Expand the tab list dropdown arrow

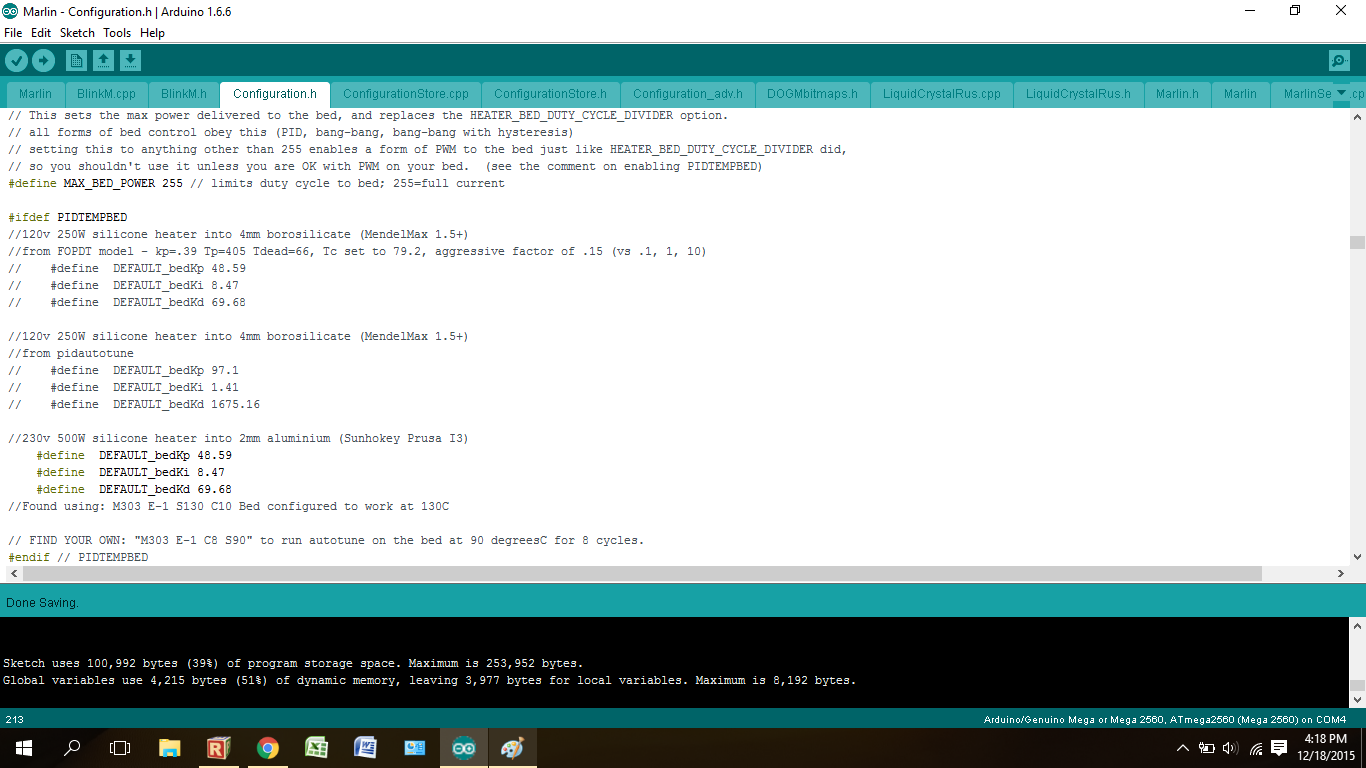click(x=1341, y=93)
